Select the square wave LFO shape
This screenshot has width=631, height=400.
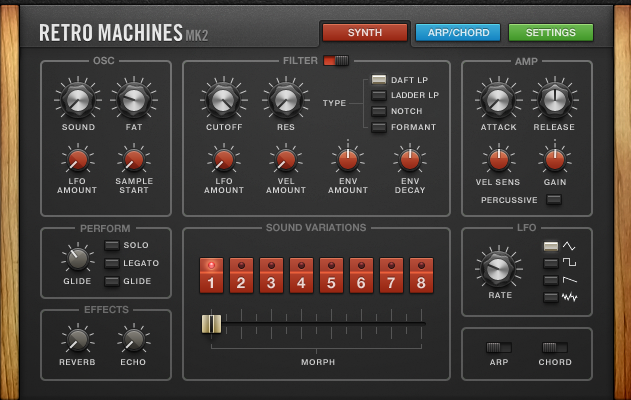550,263
